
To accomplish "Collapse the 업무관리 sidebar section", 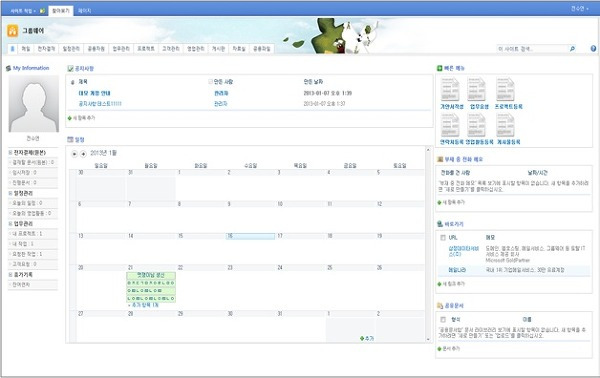I will click(x=10, y=224).
